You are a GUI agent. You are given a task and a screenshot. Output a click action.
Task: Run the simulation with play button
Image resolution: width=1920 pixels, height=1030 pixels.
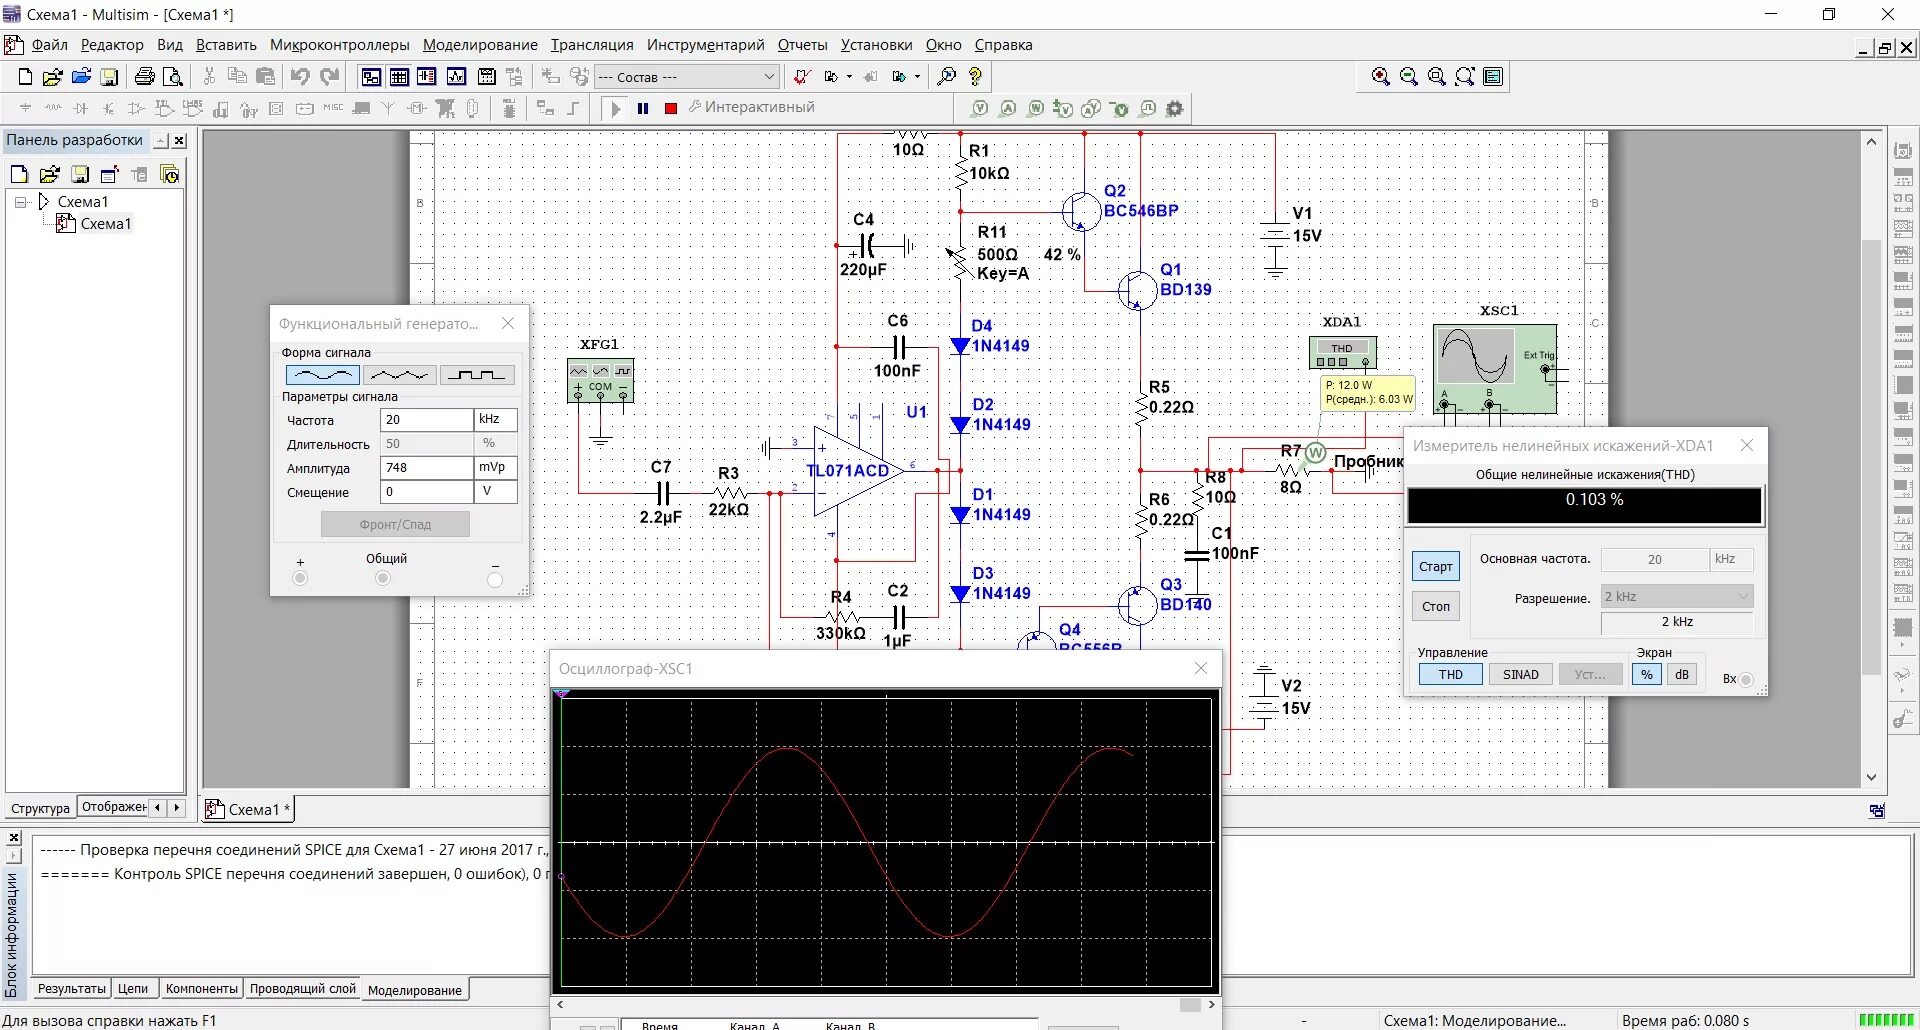615,108
